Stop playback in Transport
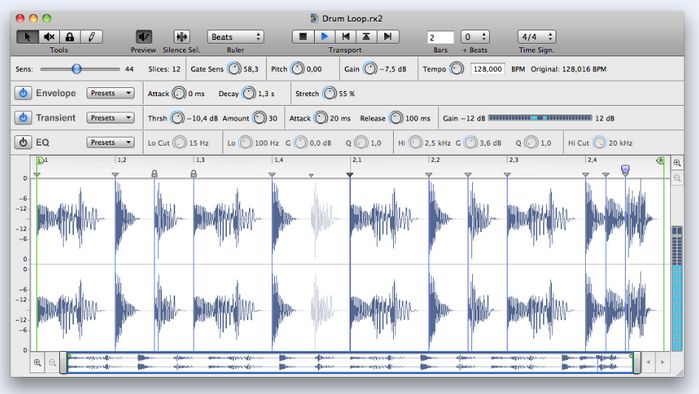 click(303, 37)
